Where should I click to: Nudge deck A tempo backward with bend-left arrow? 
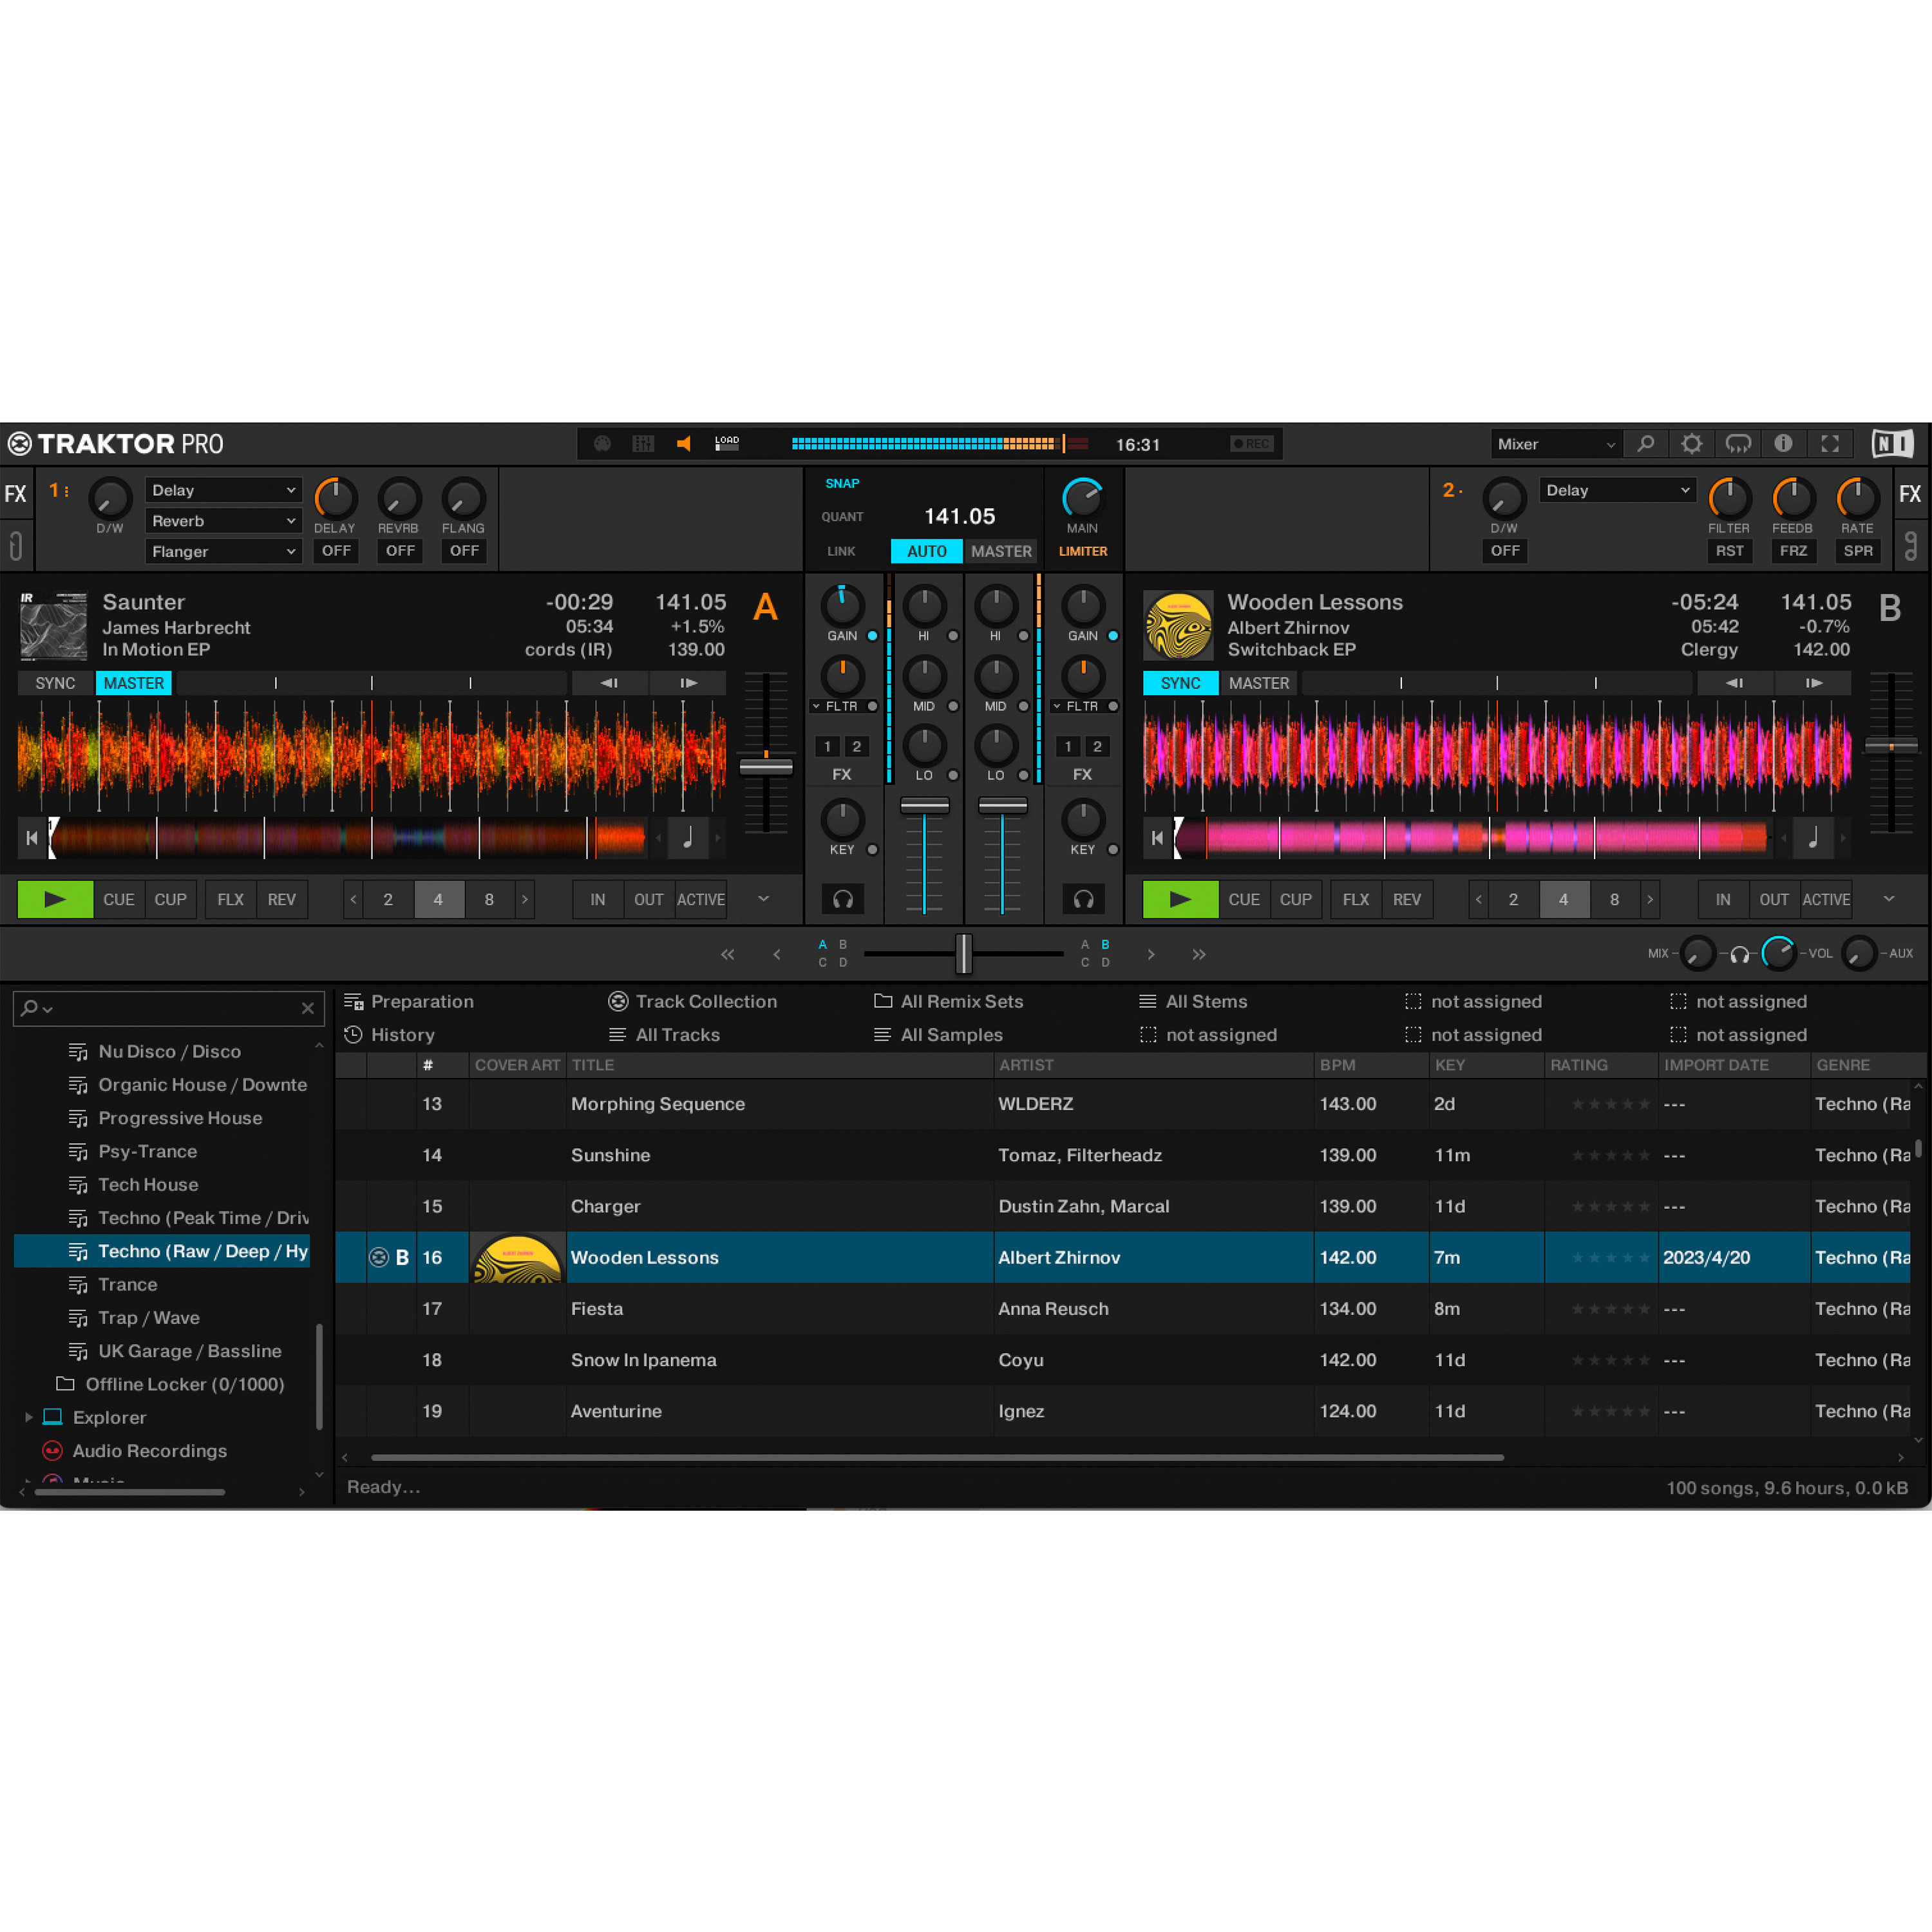tap(609, 683)
